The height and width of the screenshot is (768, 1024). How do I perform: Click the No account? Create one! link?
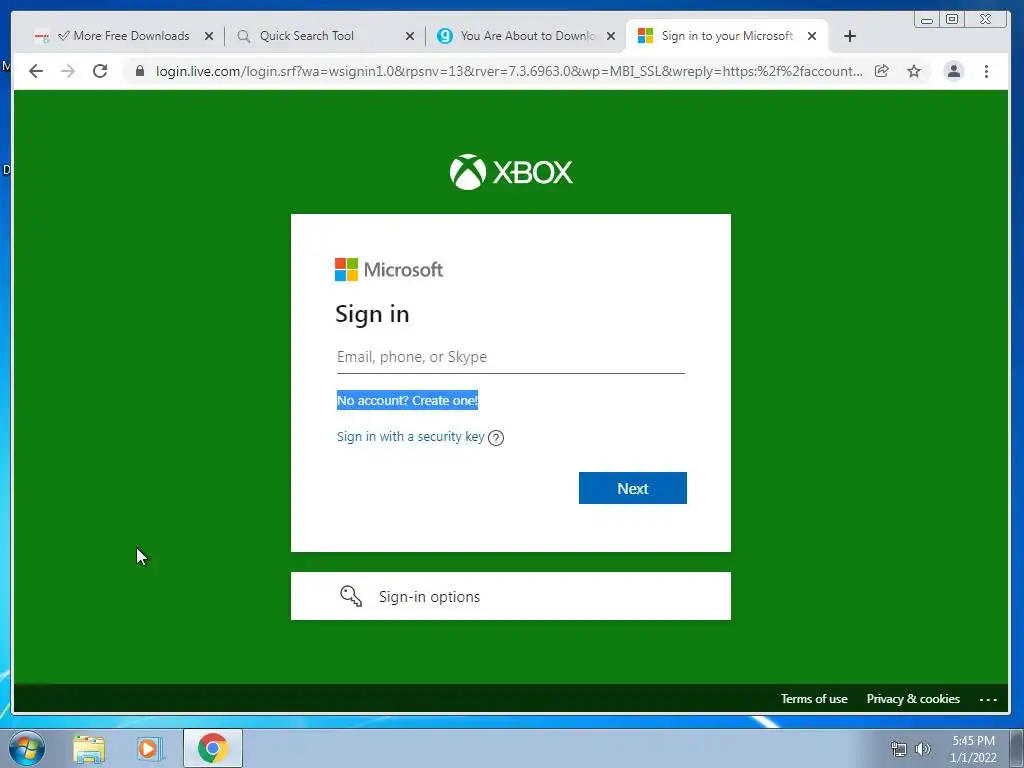(x=408, y=400)
